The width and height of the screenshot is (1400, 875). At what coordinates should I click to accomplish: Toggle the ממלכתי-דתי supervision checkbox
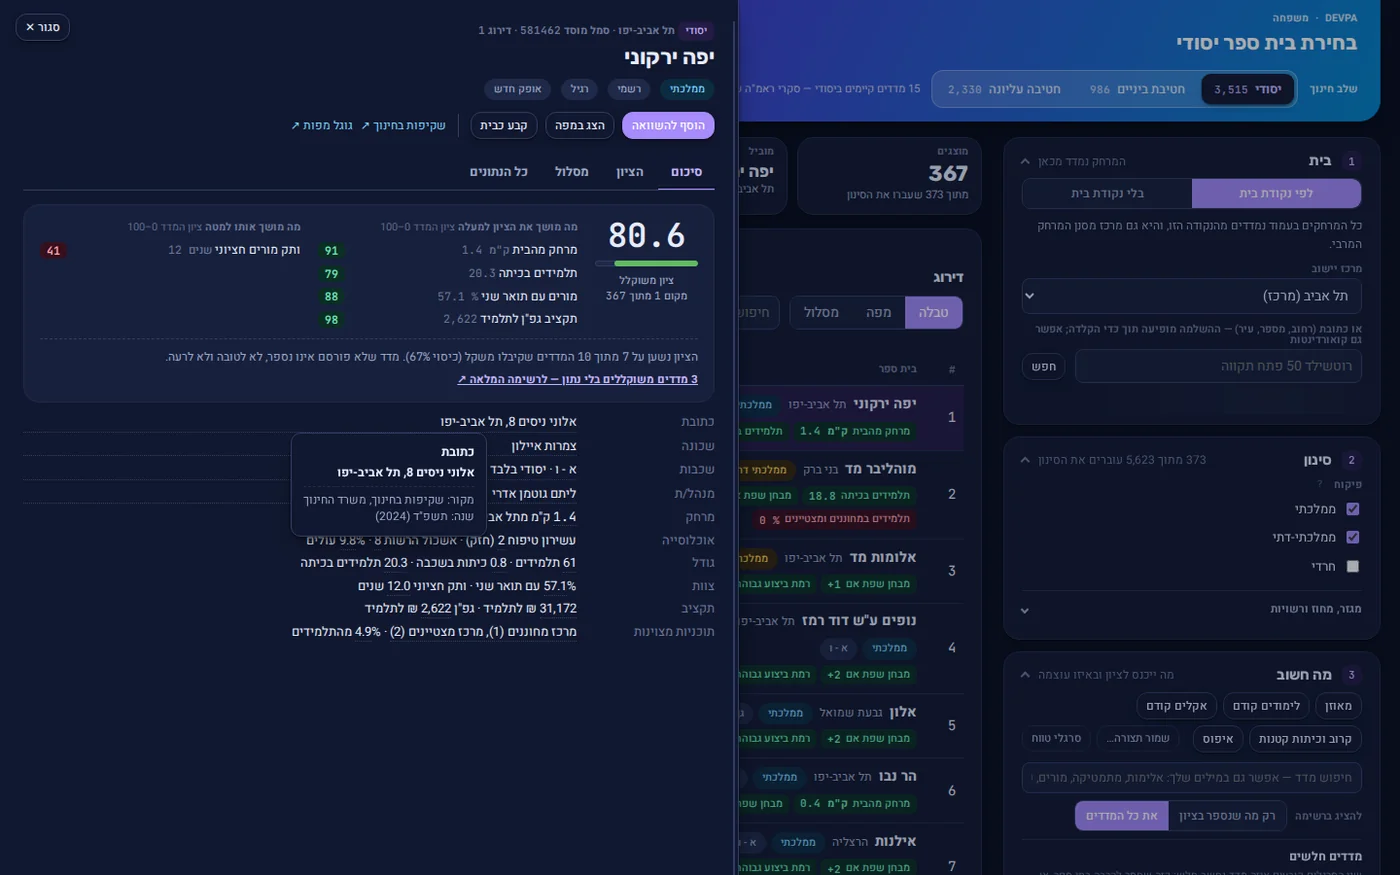pyautogui.click(x=1353, y=537)
